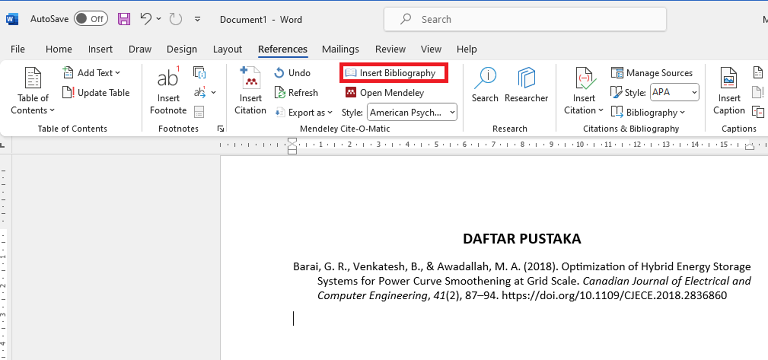Open the Help tab
768x360 pixels.
pyautogui.click(x=467, y=49)
